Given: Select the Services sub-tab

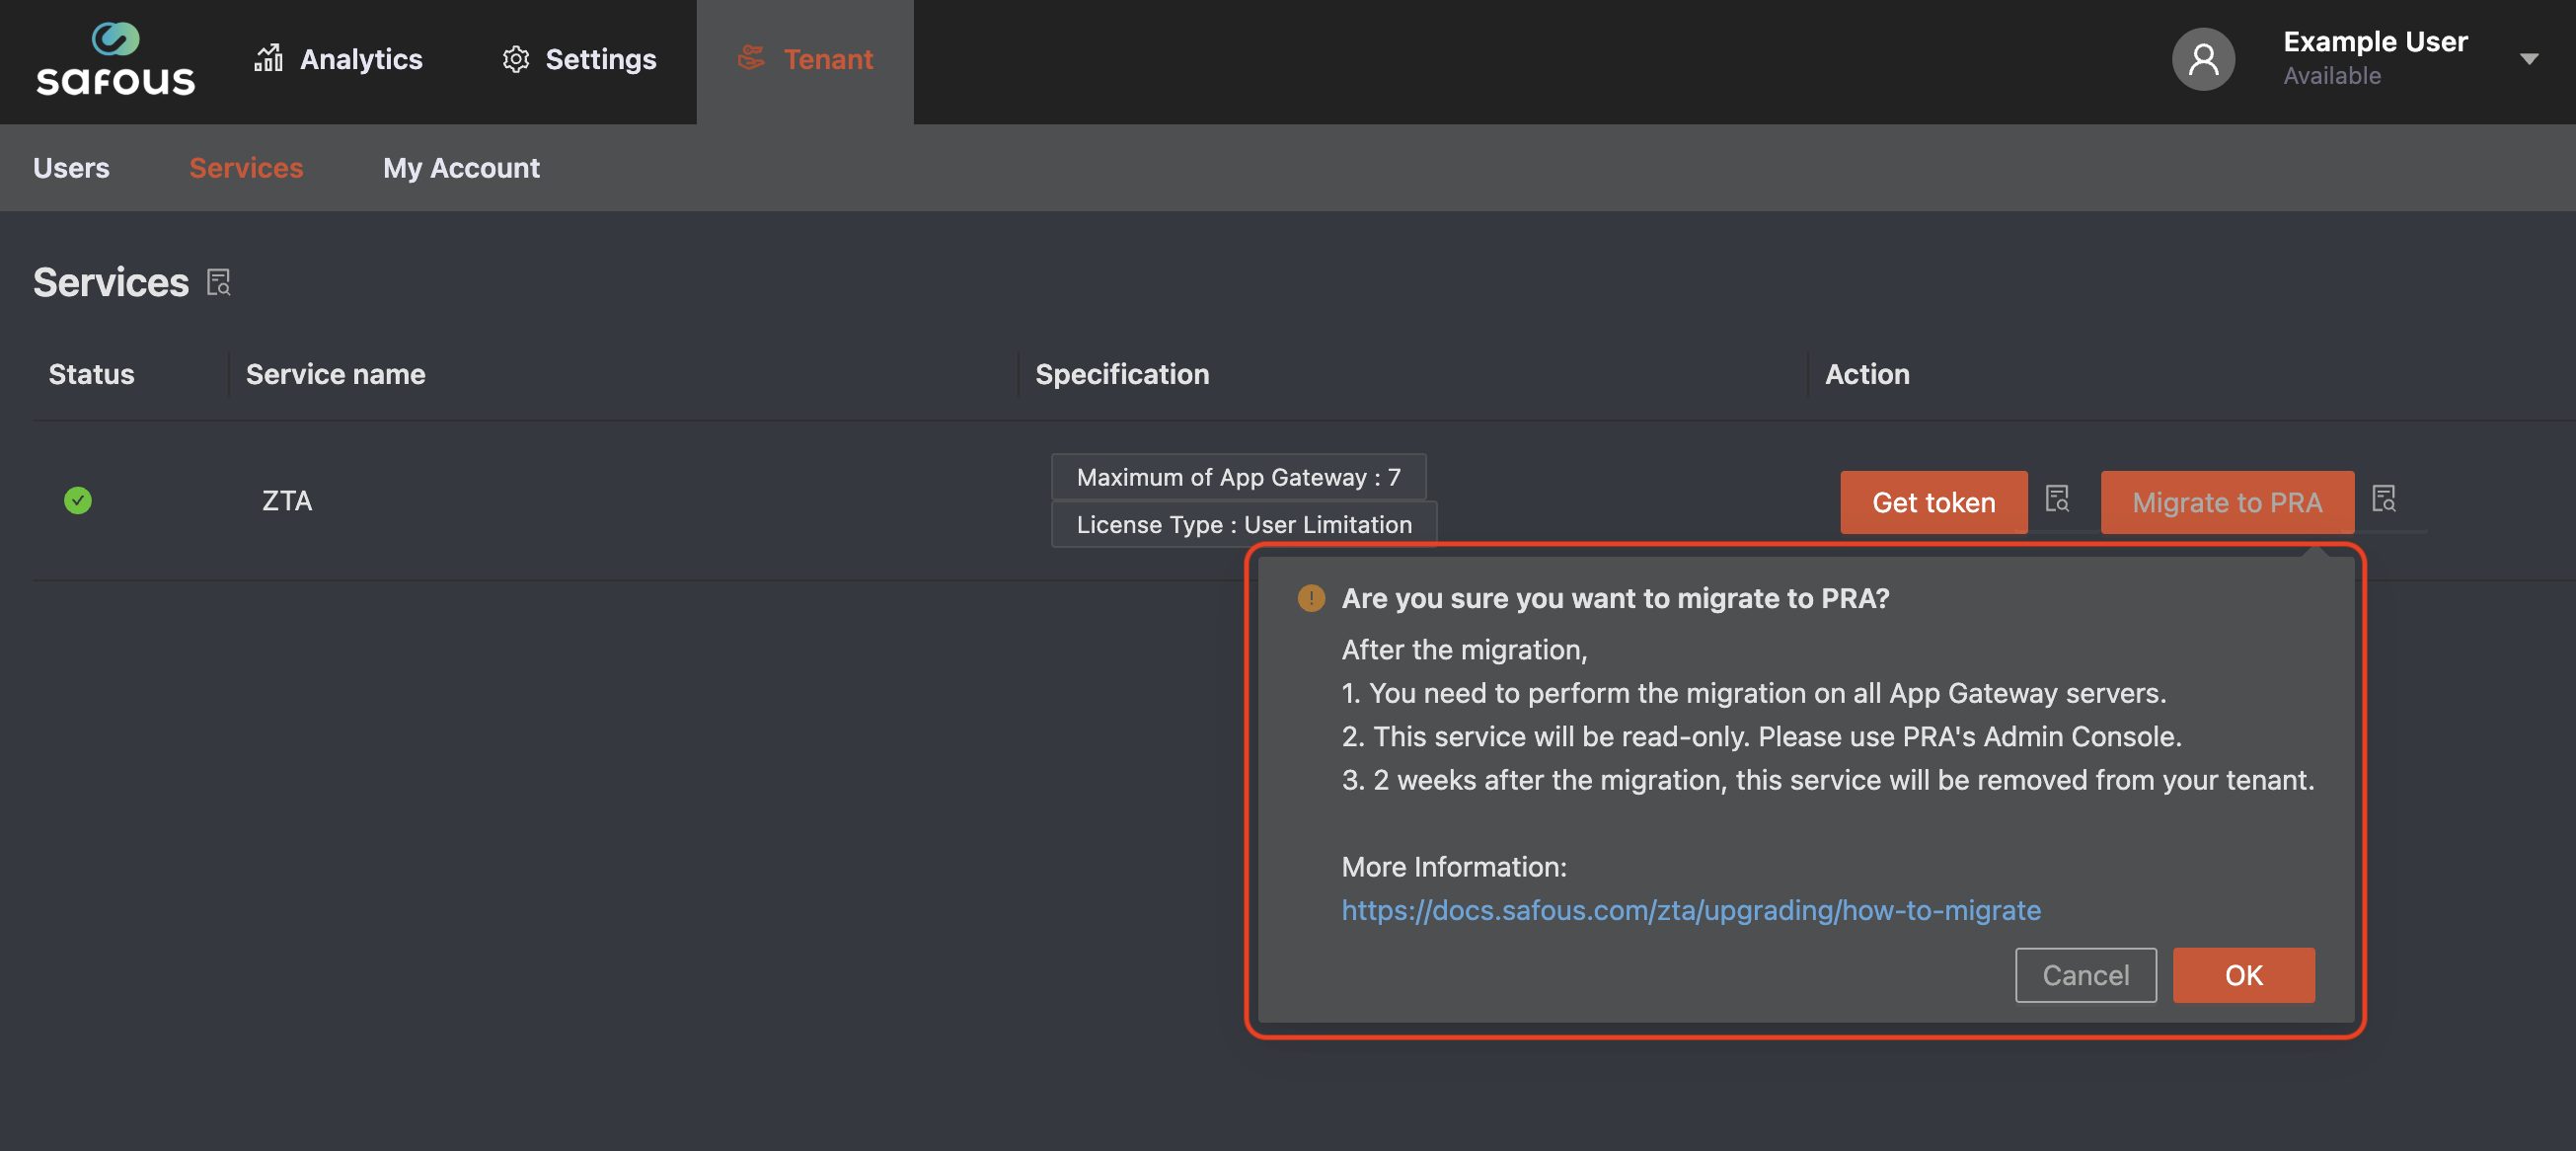Looking at the screenshot, I should (x=246, y=168).
